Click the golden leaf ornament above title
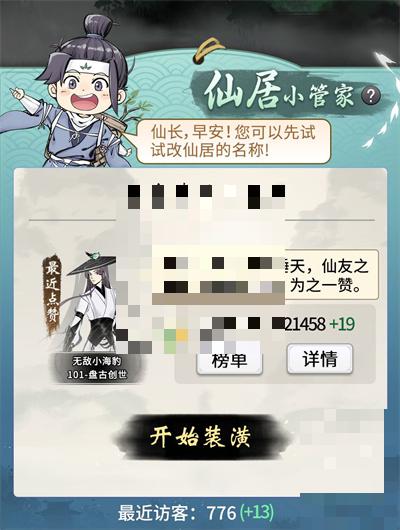Viewport: 400px width, 530px height. 209,51
